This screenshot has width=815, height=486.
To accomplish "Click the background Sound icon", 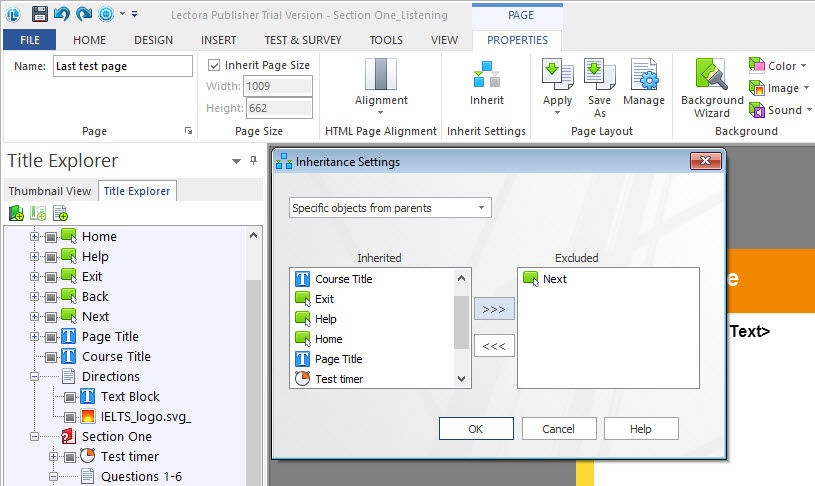I will [x=756, y=110].
